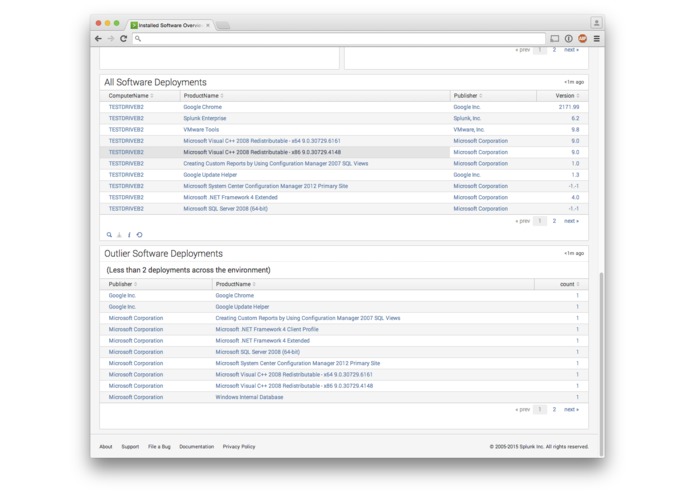Click the Inspect info icon under All Software Deployments
Image resolution: width=695 pixels, height=494 pixels.
point(129,235)
